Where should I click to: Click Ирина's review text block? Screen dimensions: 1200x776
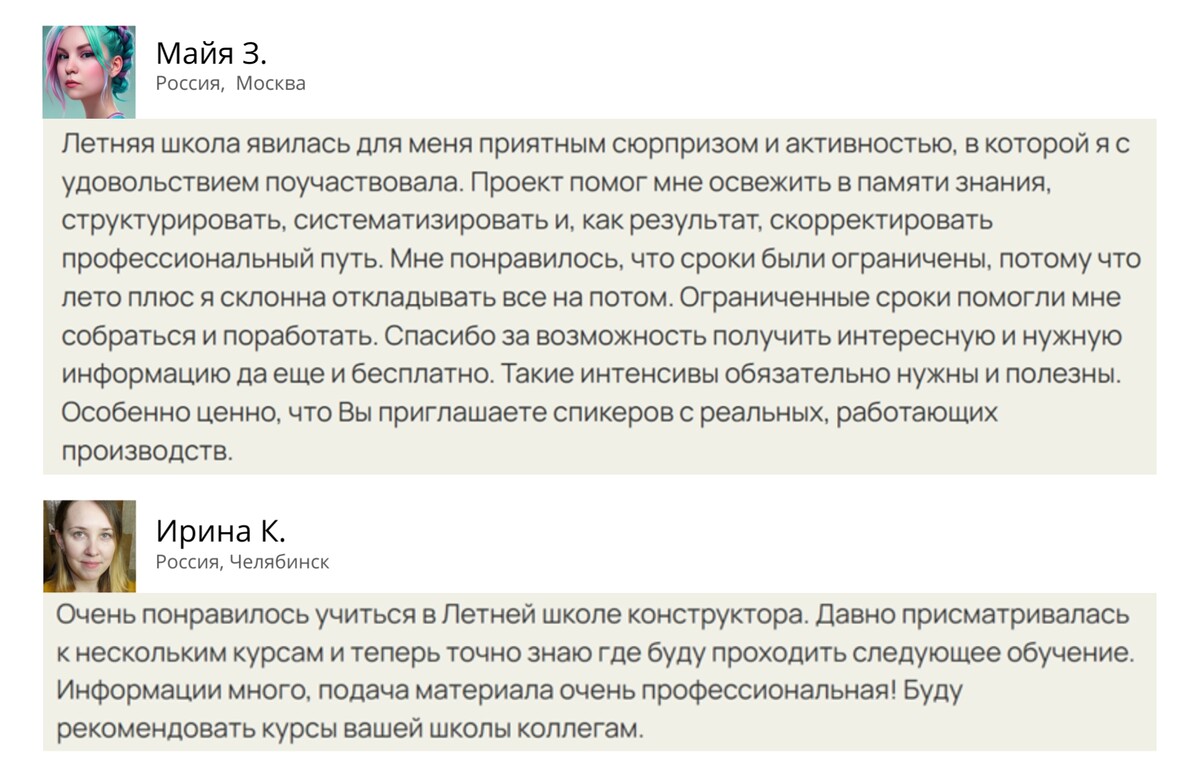(x=599, y=671)
